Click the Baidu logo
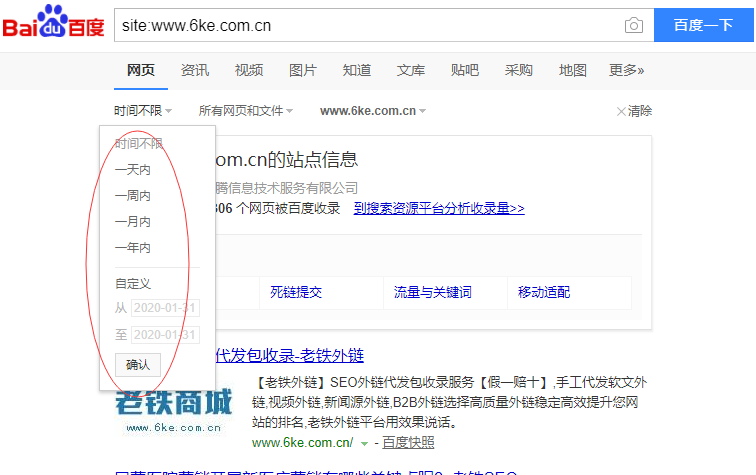756x475 pixels. click(53, 22)
